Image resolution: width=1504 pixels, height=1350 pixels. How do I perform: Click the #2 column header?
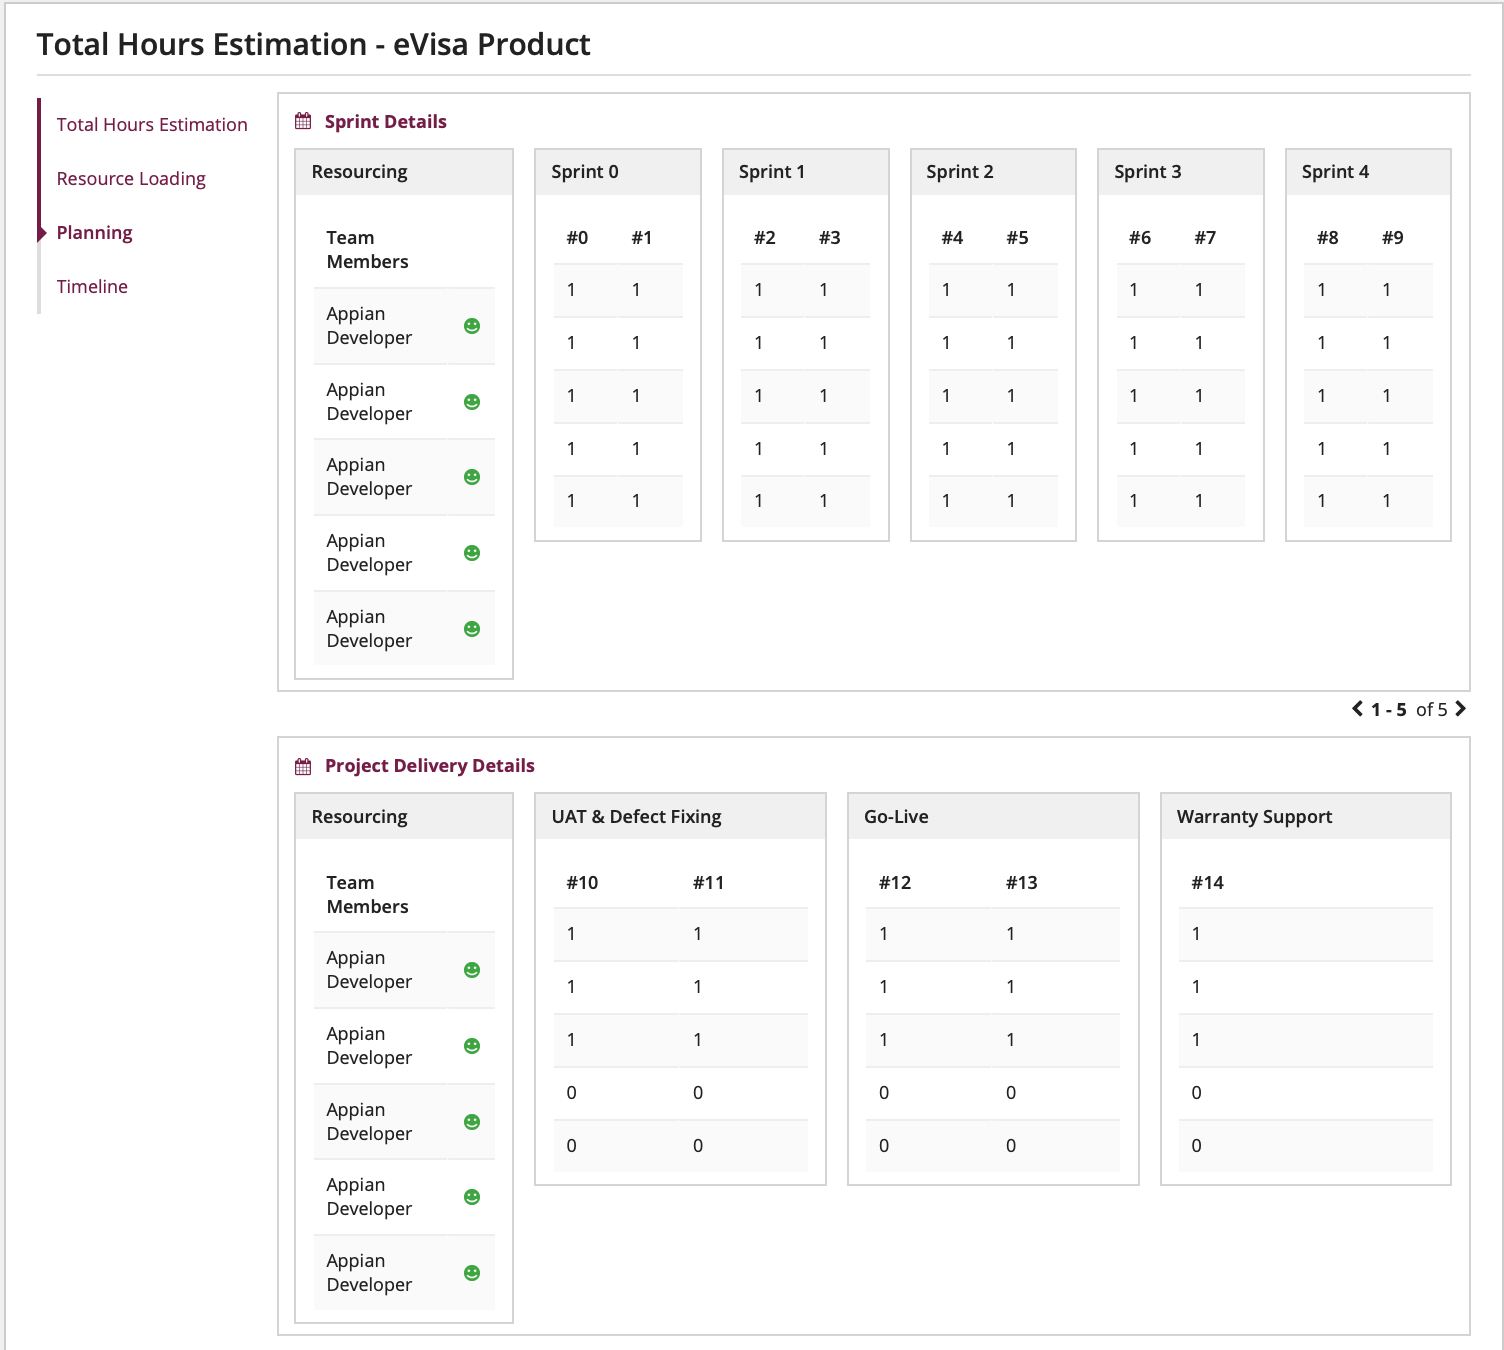(x=765, y=238)
